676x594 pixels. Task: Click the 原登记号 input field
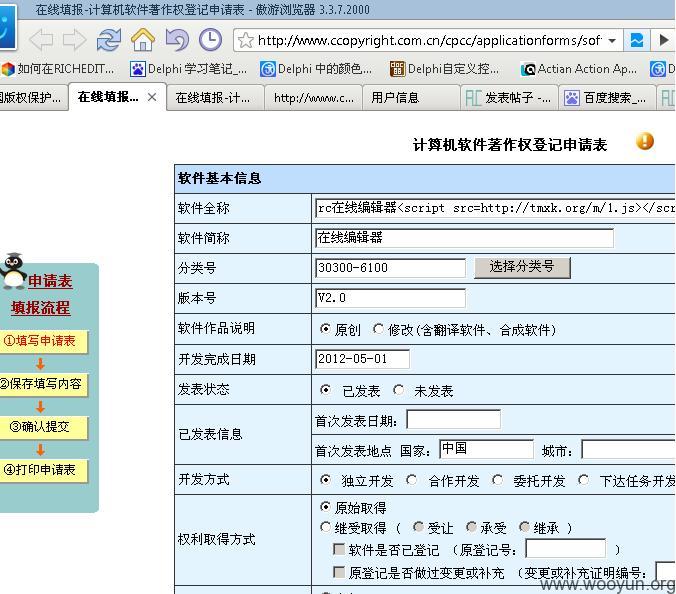click(x=566, y=548)
